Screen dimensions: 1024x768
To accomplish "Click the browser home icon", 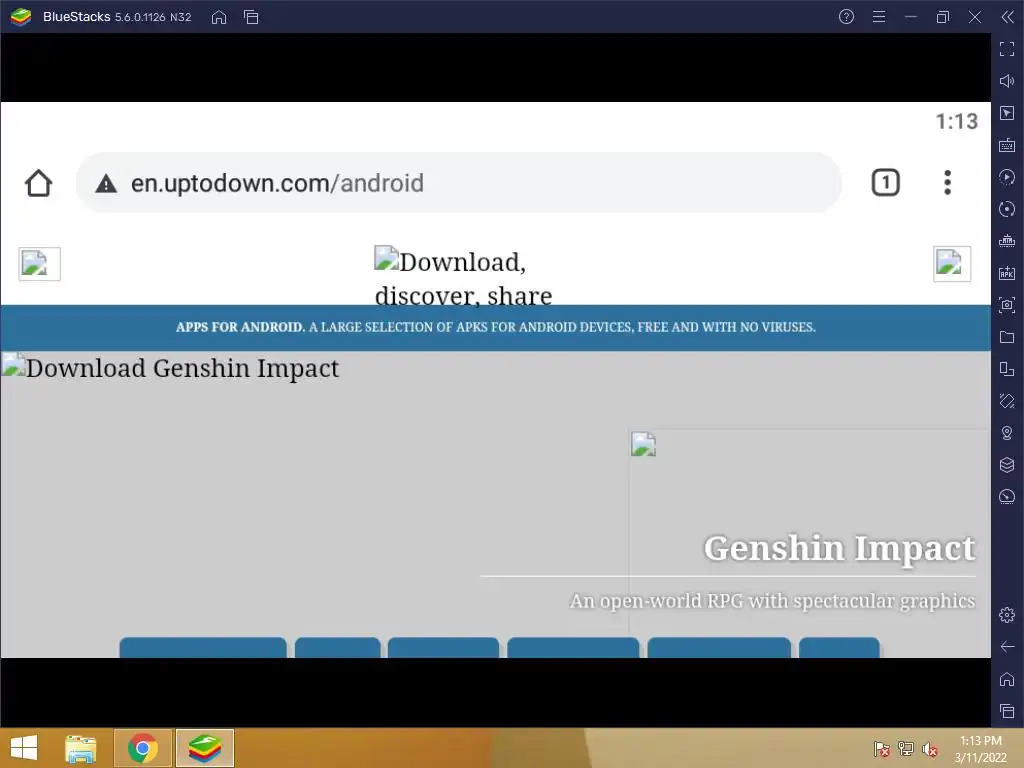I will point(39,183).
